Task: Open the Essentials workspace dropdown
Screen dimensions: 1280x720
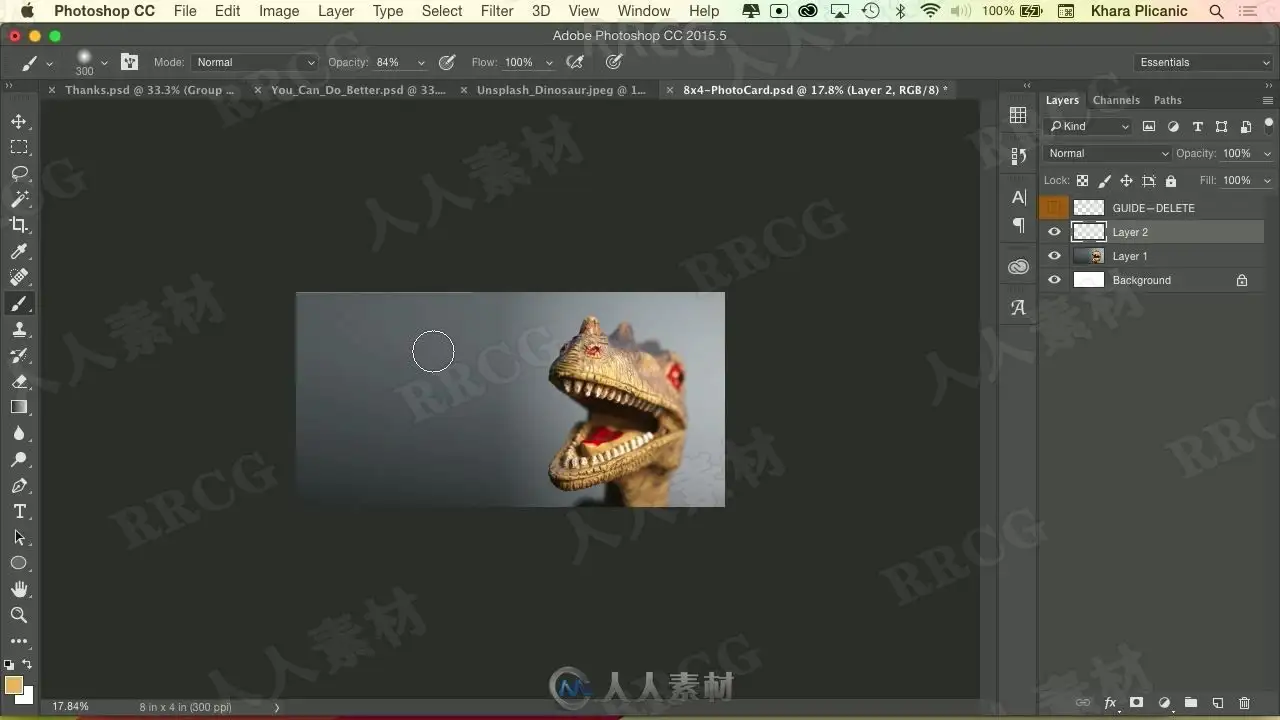Action: pyautogui.click(x=1204, y=62)
